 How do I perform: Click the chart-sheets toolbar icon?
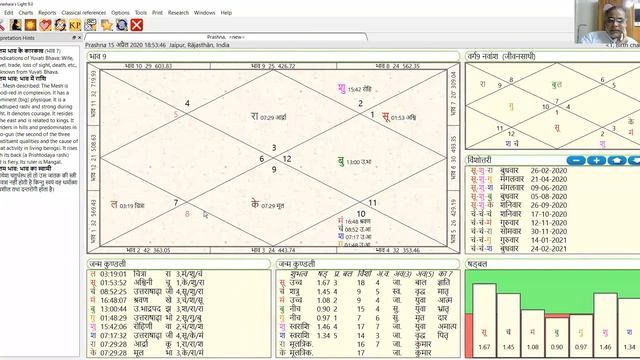tap(90, 25)
